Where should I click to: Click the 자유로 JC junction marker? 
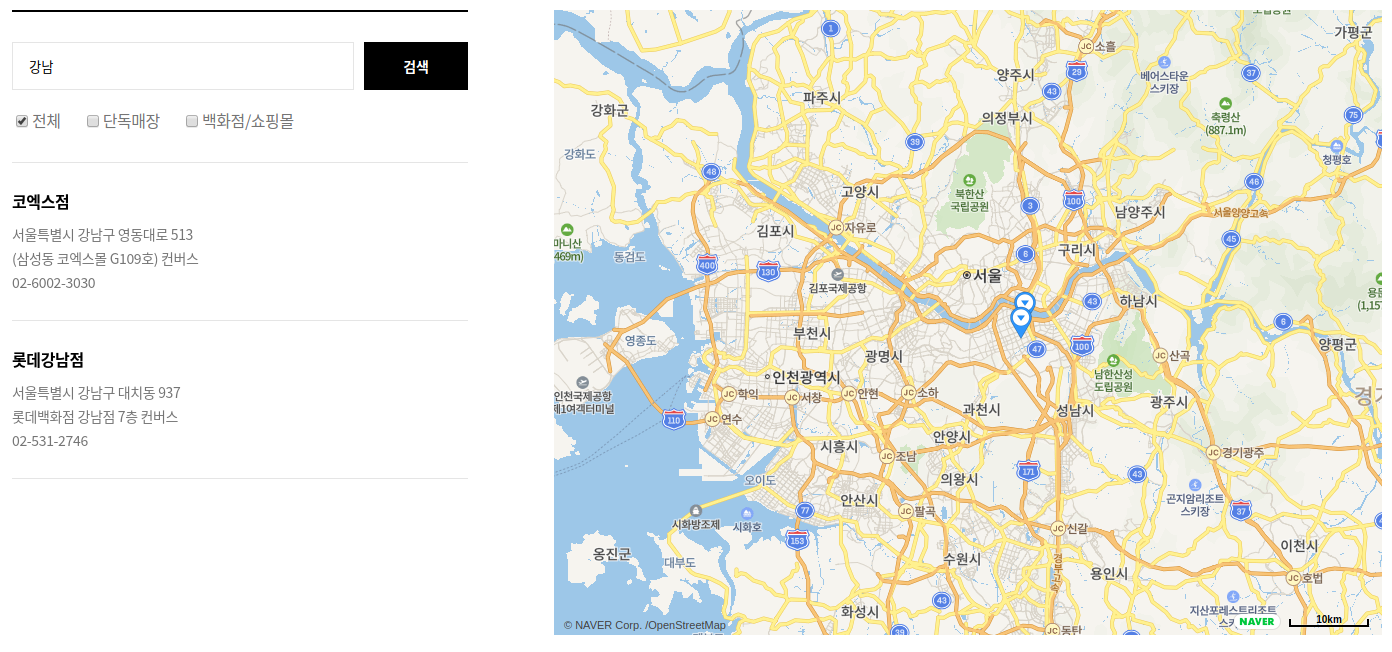pos(835,227)
